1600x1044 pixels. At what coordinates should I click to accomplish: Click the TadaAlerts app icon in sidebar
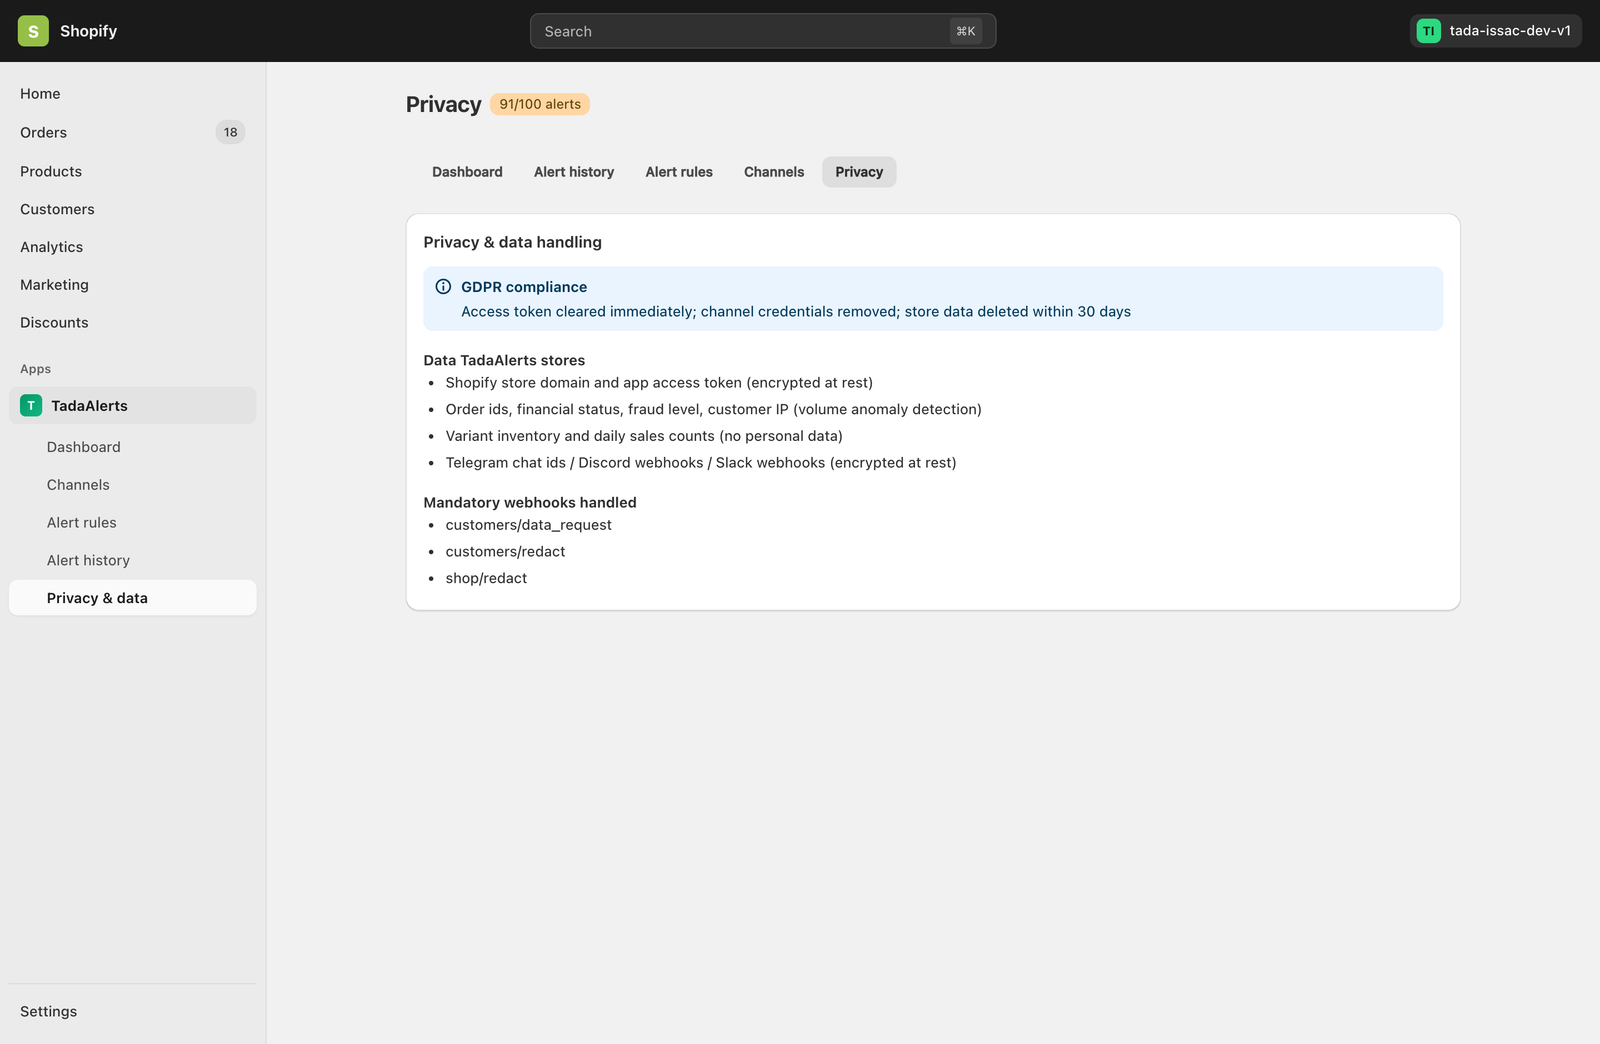click(x=31, y=405)
